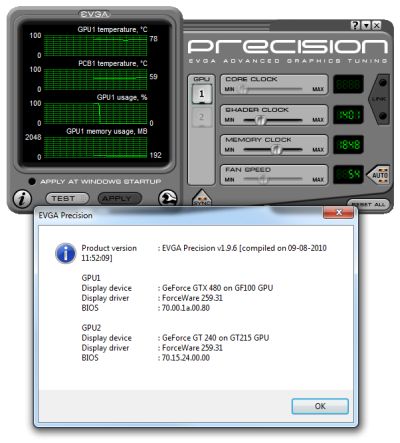Viewport: 400px width, 443px height.
Task: Click the 'GPU2' heading in dialog
Action: pyautogui.click(x=91, y=328)
